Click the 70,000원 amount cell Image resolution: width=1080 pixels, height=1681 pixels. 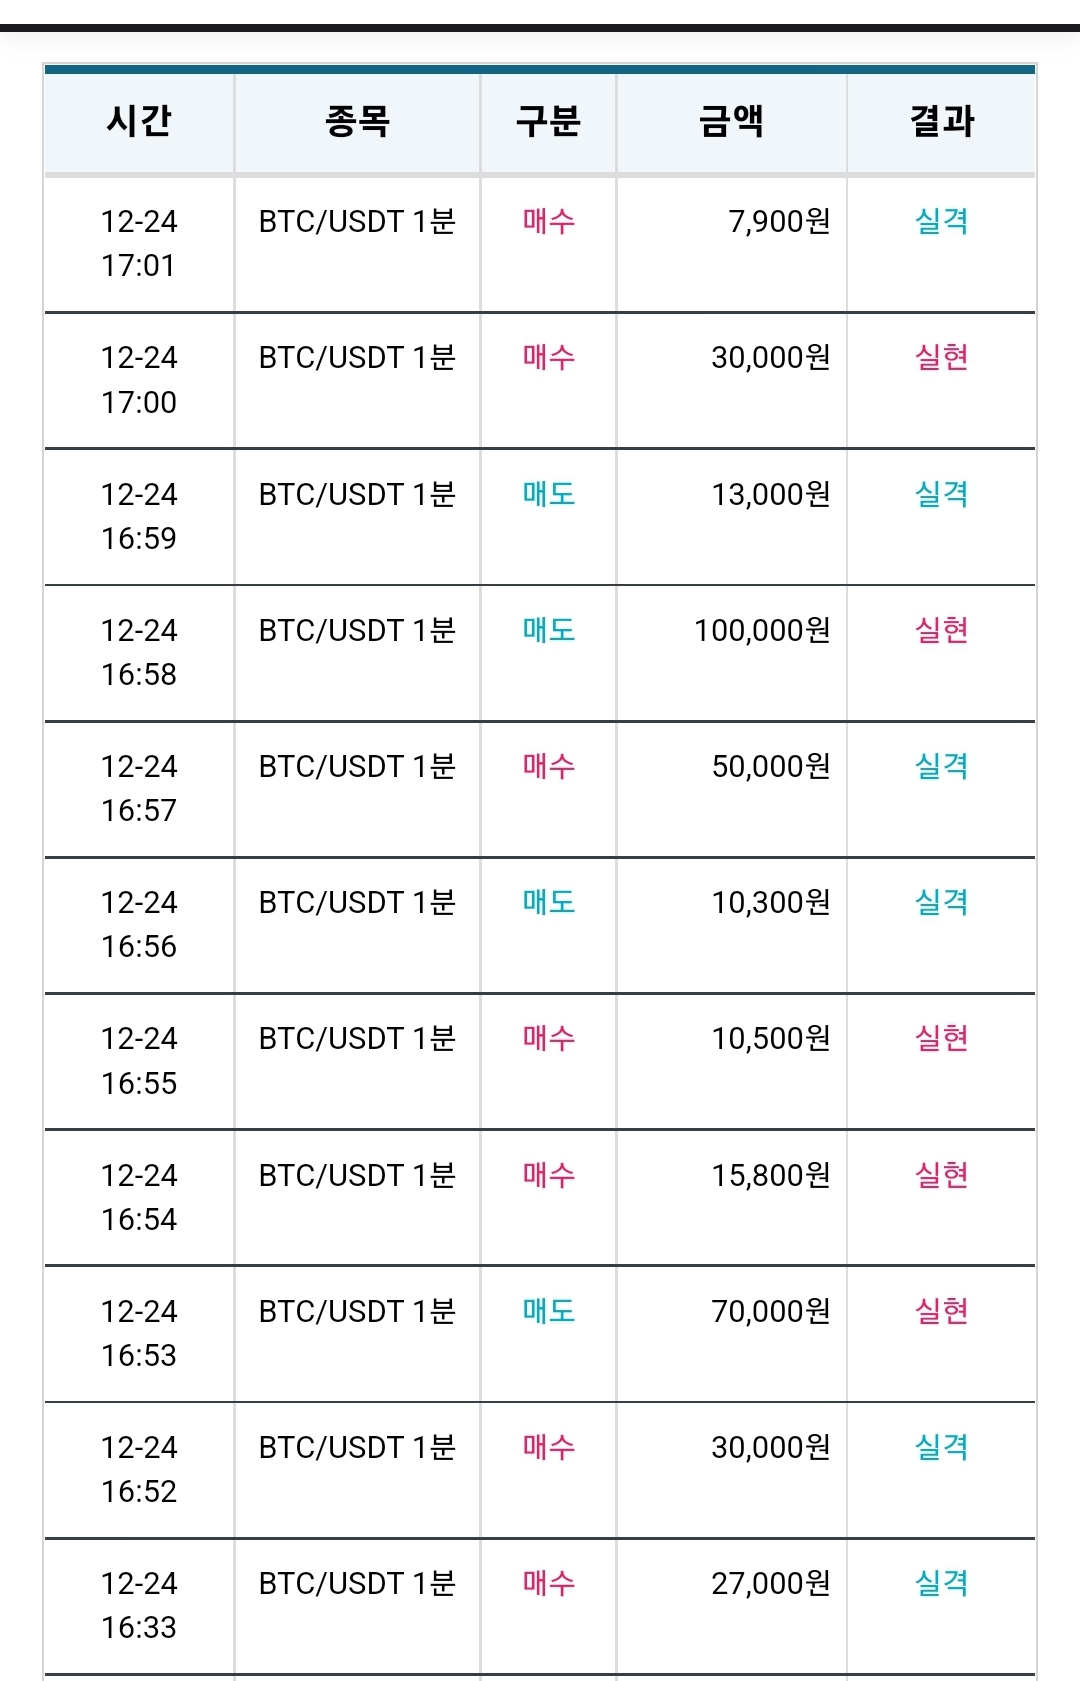[x=731, y=1333]
